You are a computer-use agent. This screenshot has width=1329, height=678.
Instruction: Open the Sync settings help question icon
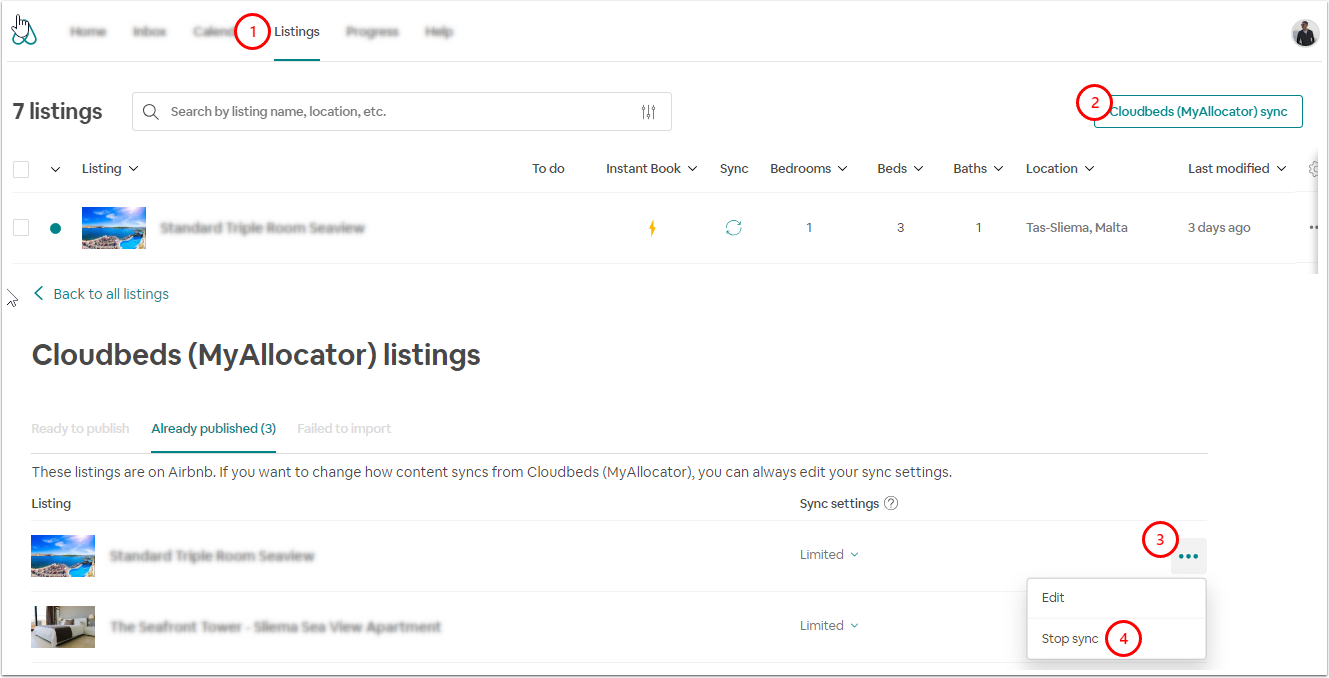(x=891, y=503)
